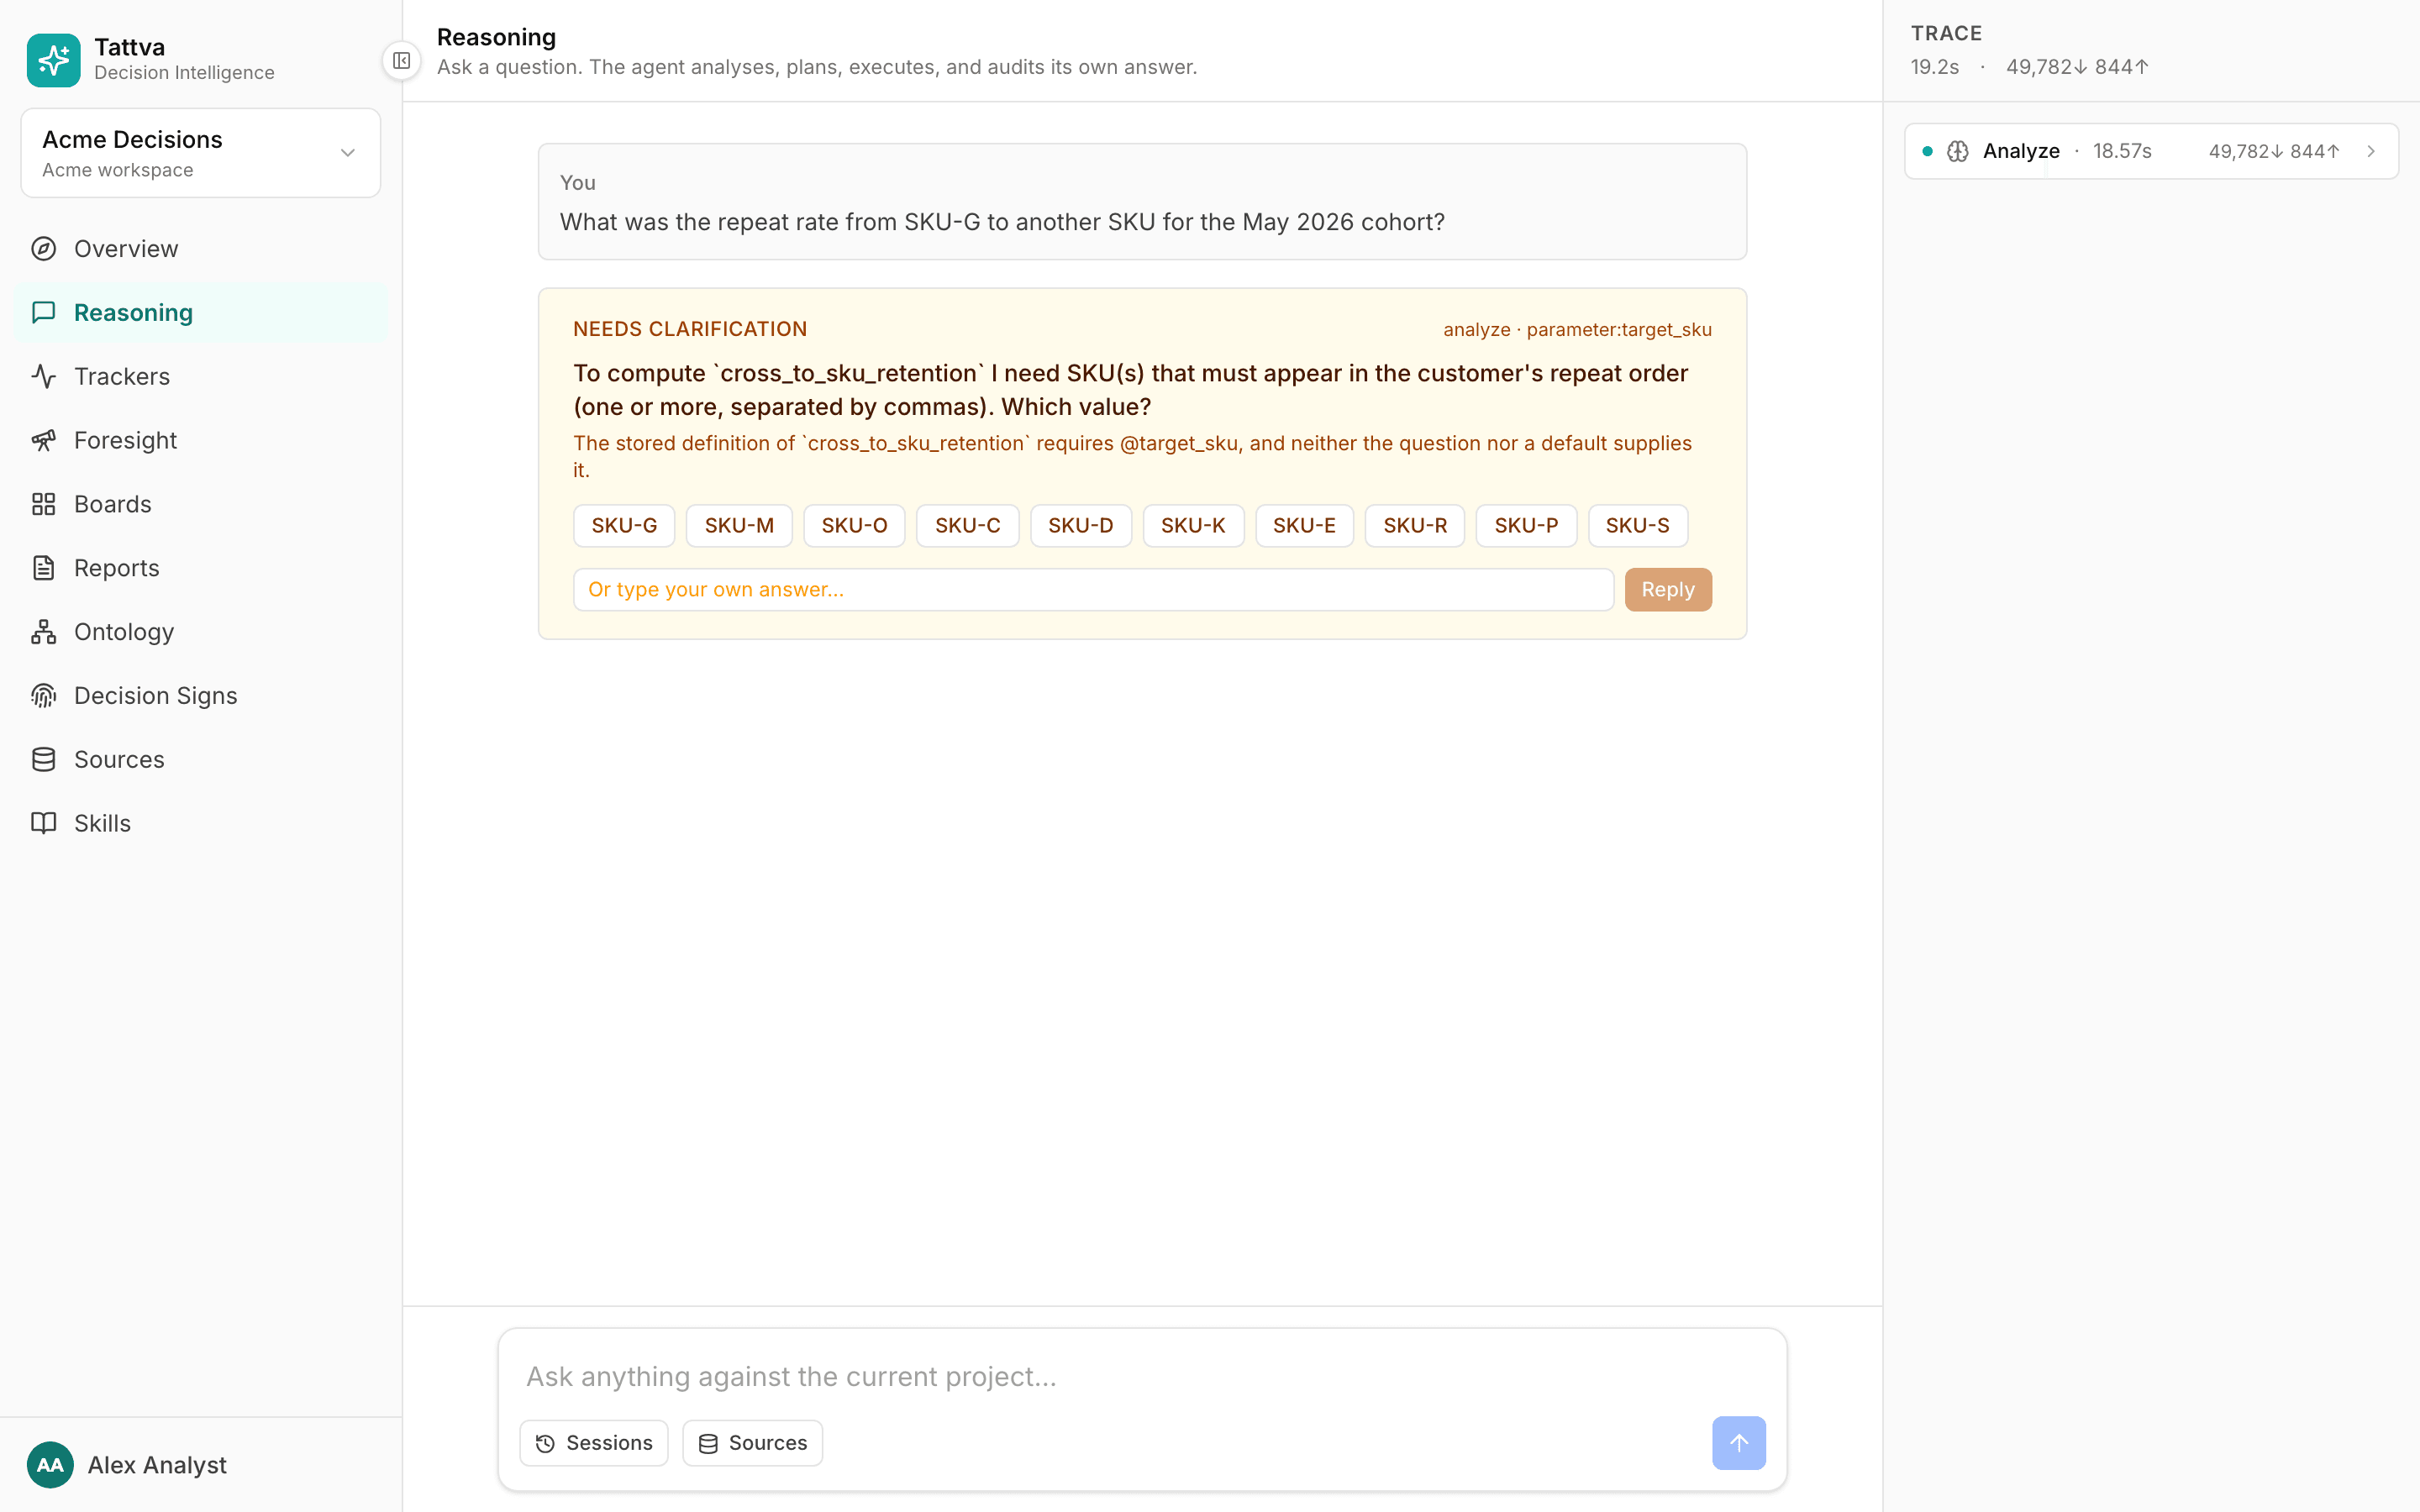Pick the SKU-P option

(x=1526, y=526)
